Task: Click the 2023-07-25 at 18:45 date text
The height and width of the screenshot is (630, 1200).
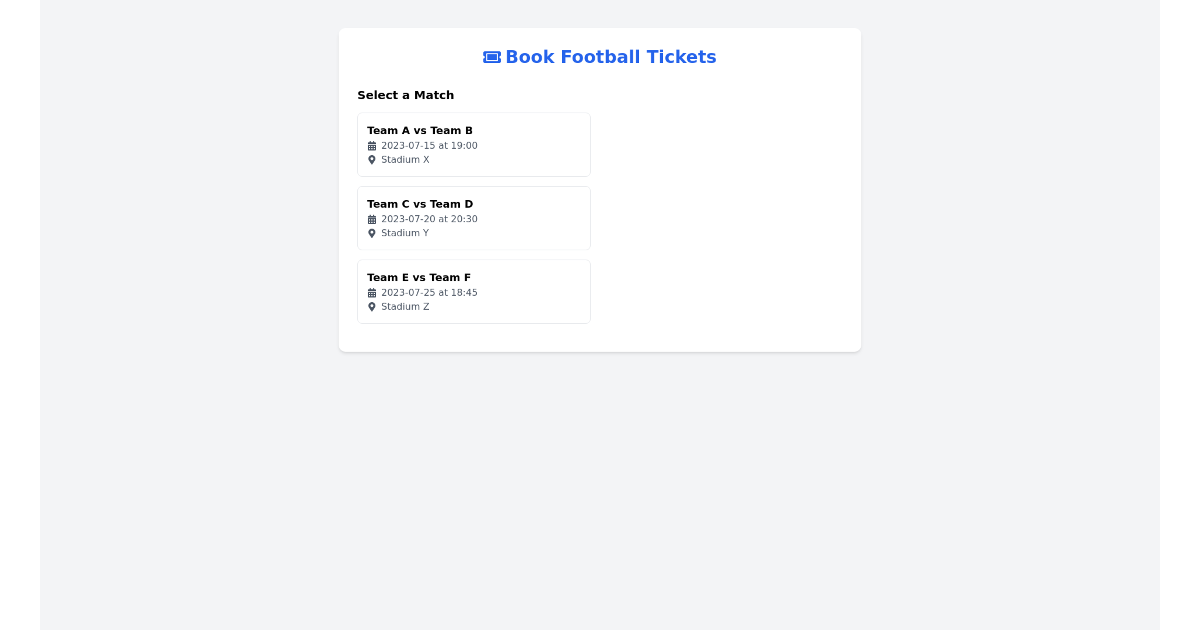Action: (429, 293)
